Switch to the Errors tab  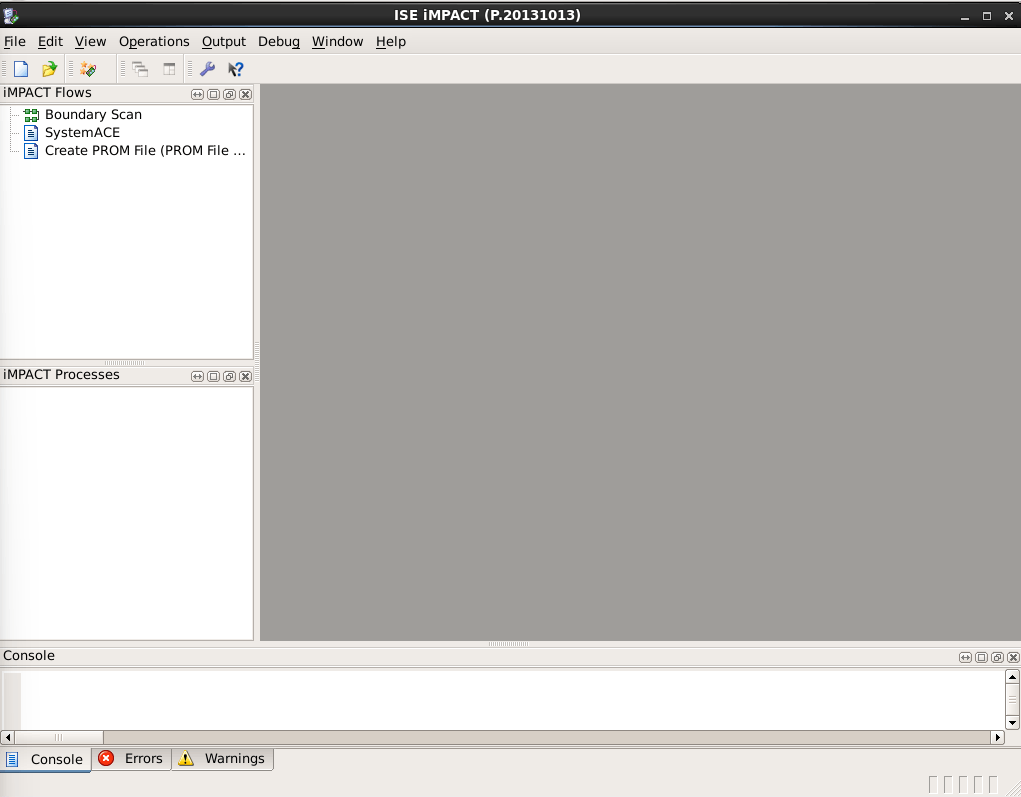132,759
